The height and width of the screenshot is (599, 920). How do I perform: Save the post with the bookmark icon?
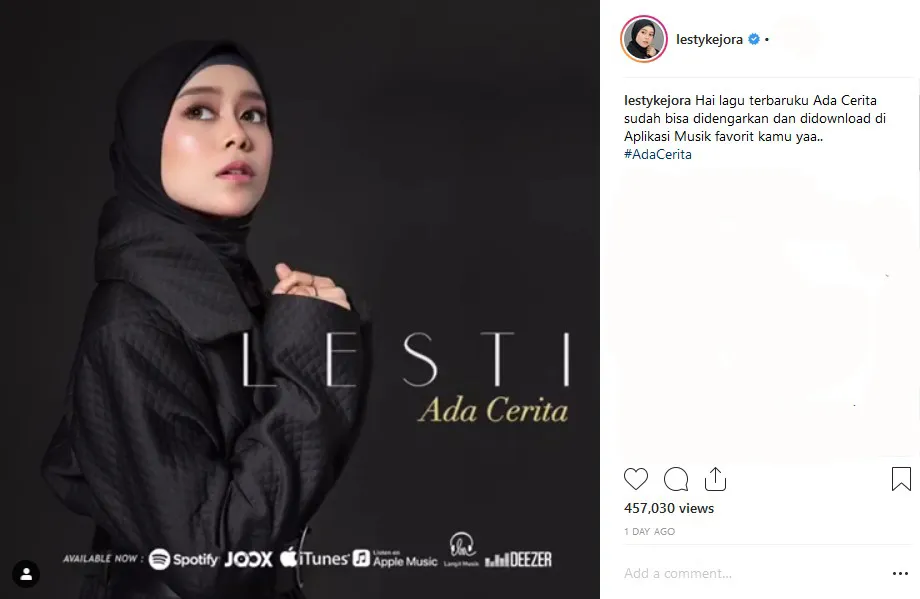[901, 479]
